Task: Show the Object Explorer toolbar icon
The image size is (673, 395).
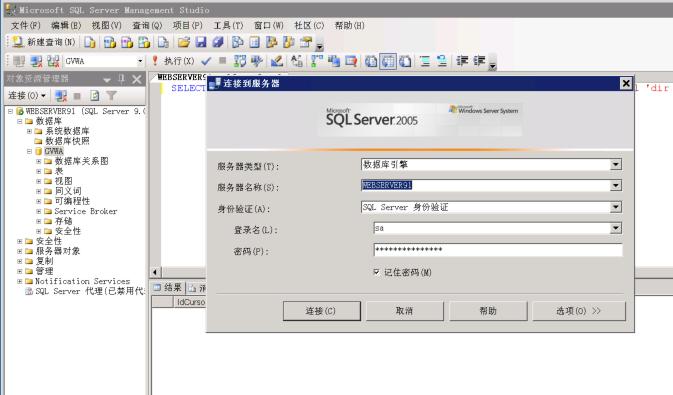Action: 271,42
